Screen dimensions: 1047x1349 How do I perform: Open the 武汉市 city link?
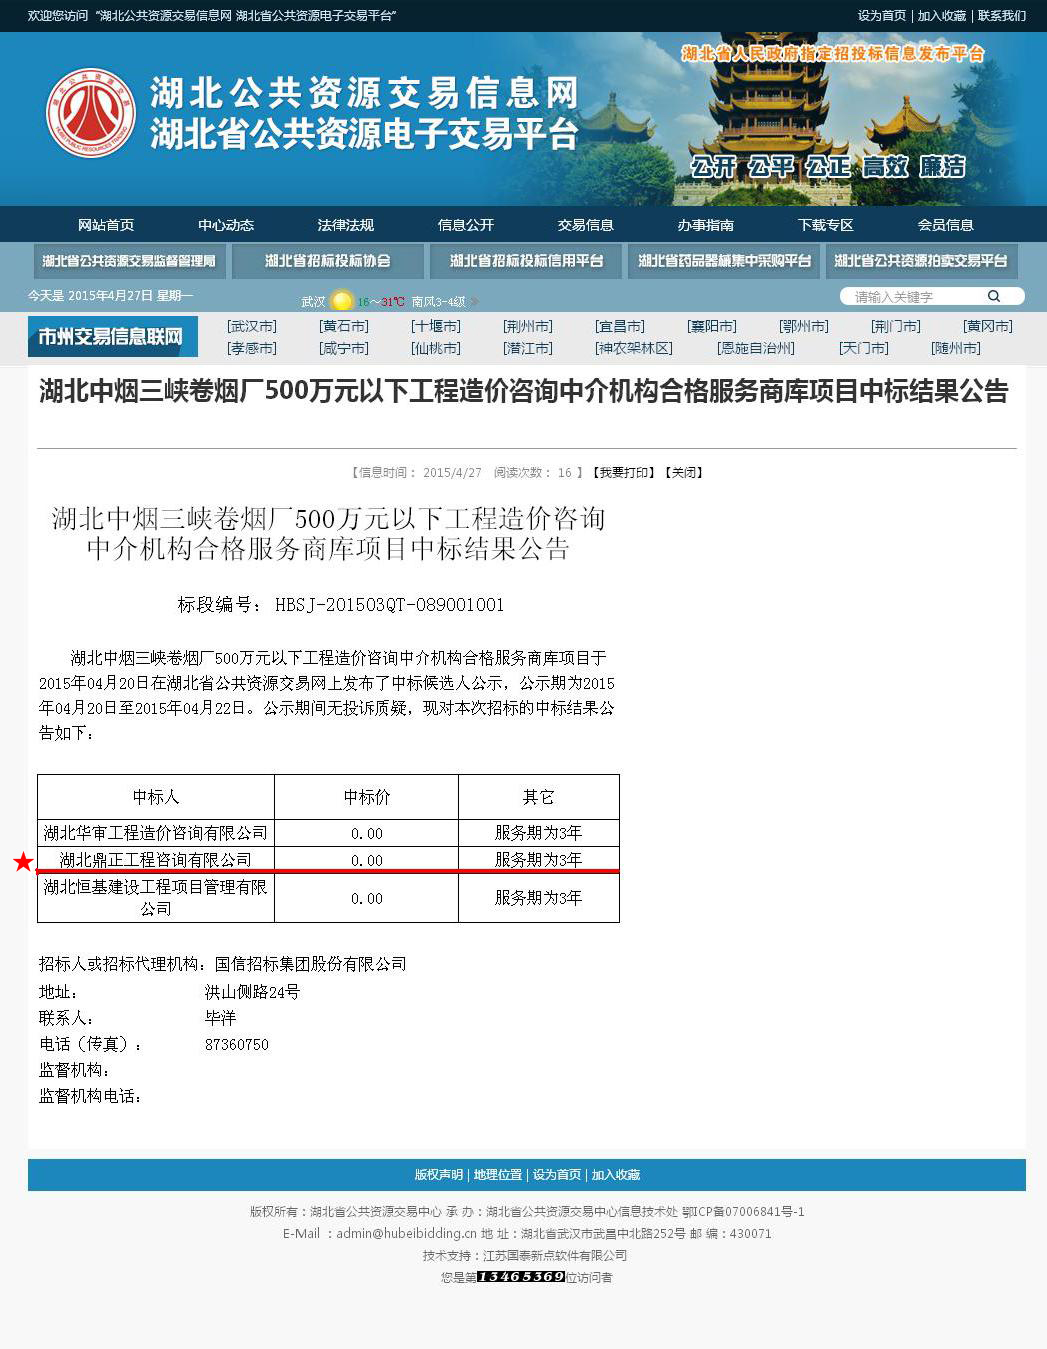click(x=252, y=326)
